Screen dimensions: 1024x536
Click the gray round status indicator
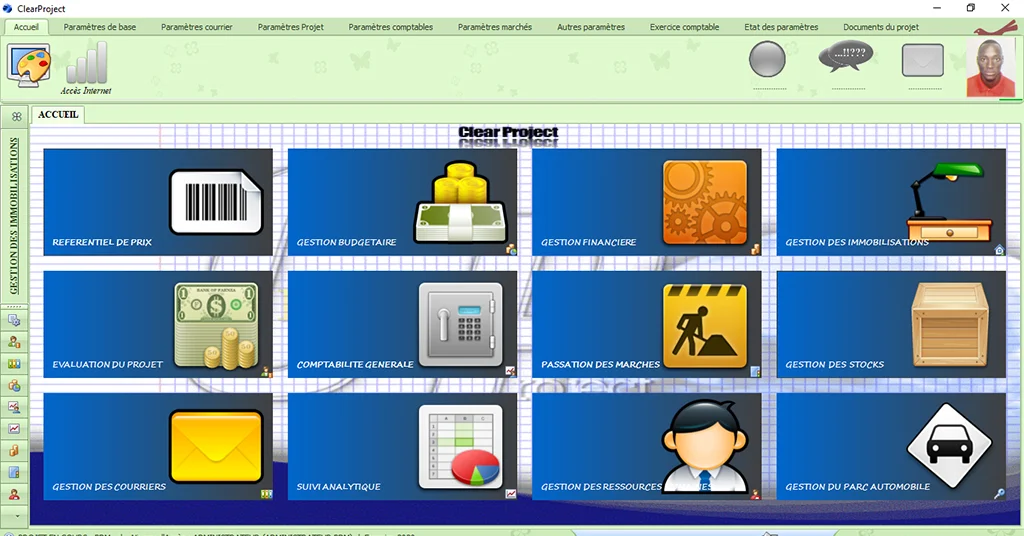click(x=767, y=59)
